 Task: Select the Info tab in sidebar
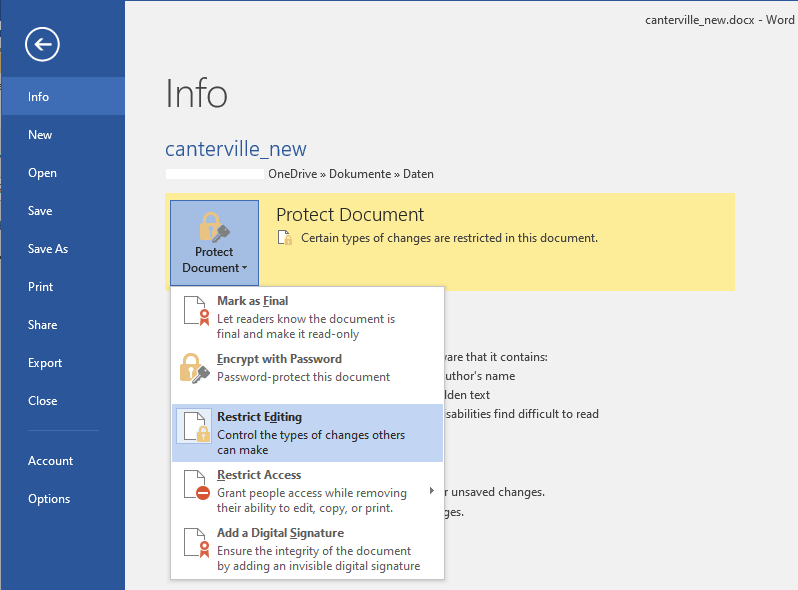(x=39, y=97)
